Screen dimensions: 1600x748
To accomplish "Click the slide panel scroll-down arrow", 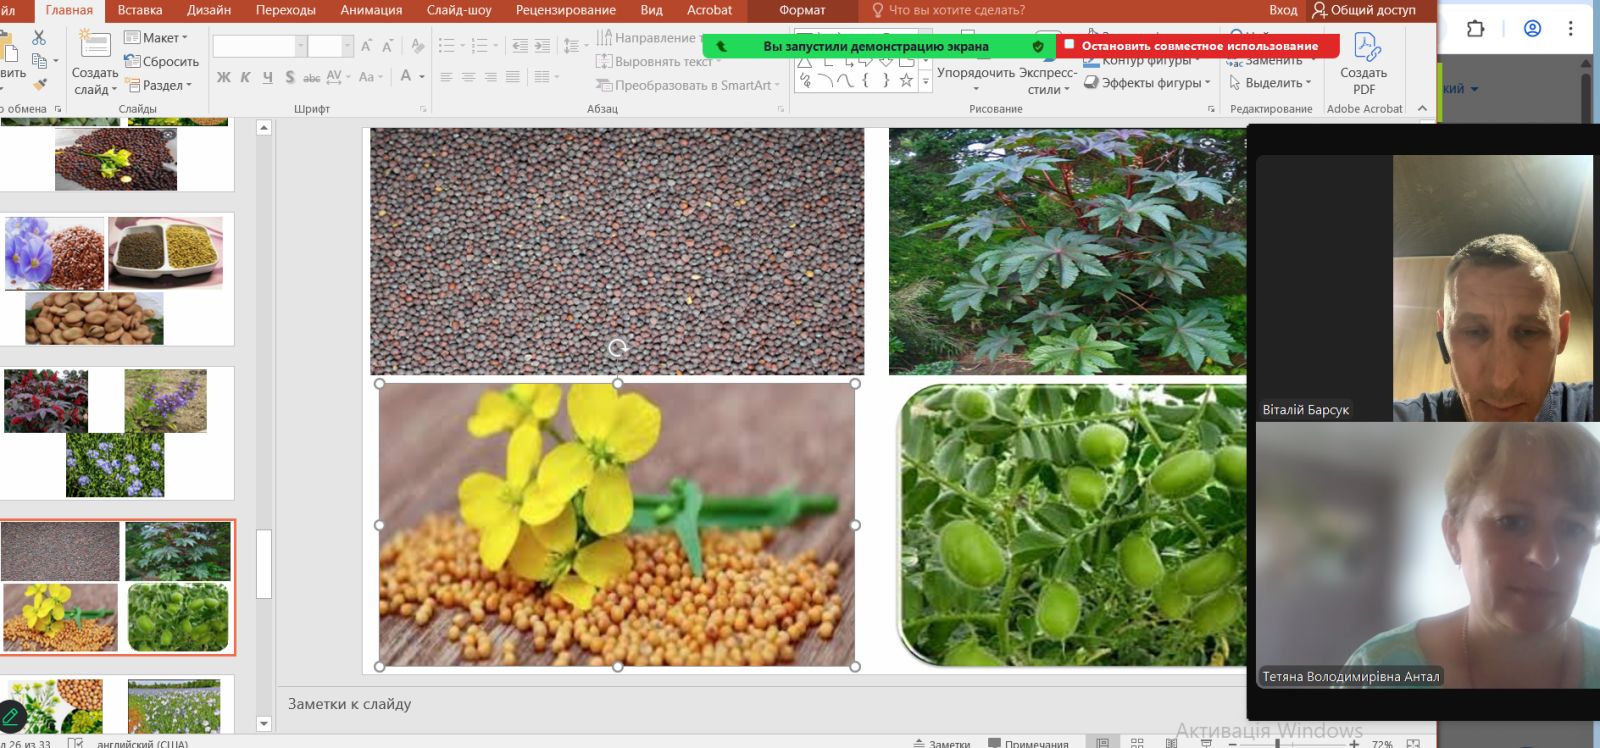I will pyautogui.click(x=264, y=724).
